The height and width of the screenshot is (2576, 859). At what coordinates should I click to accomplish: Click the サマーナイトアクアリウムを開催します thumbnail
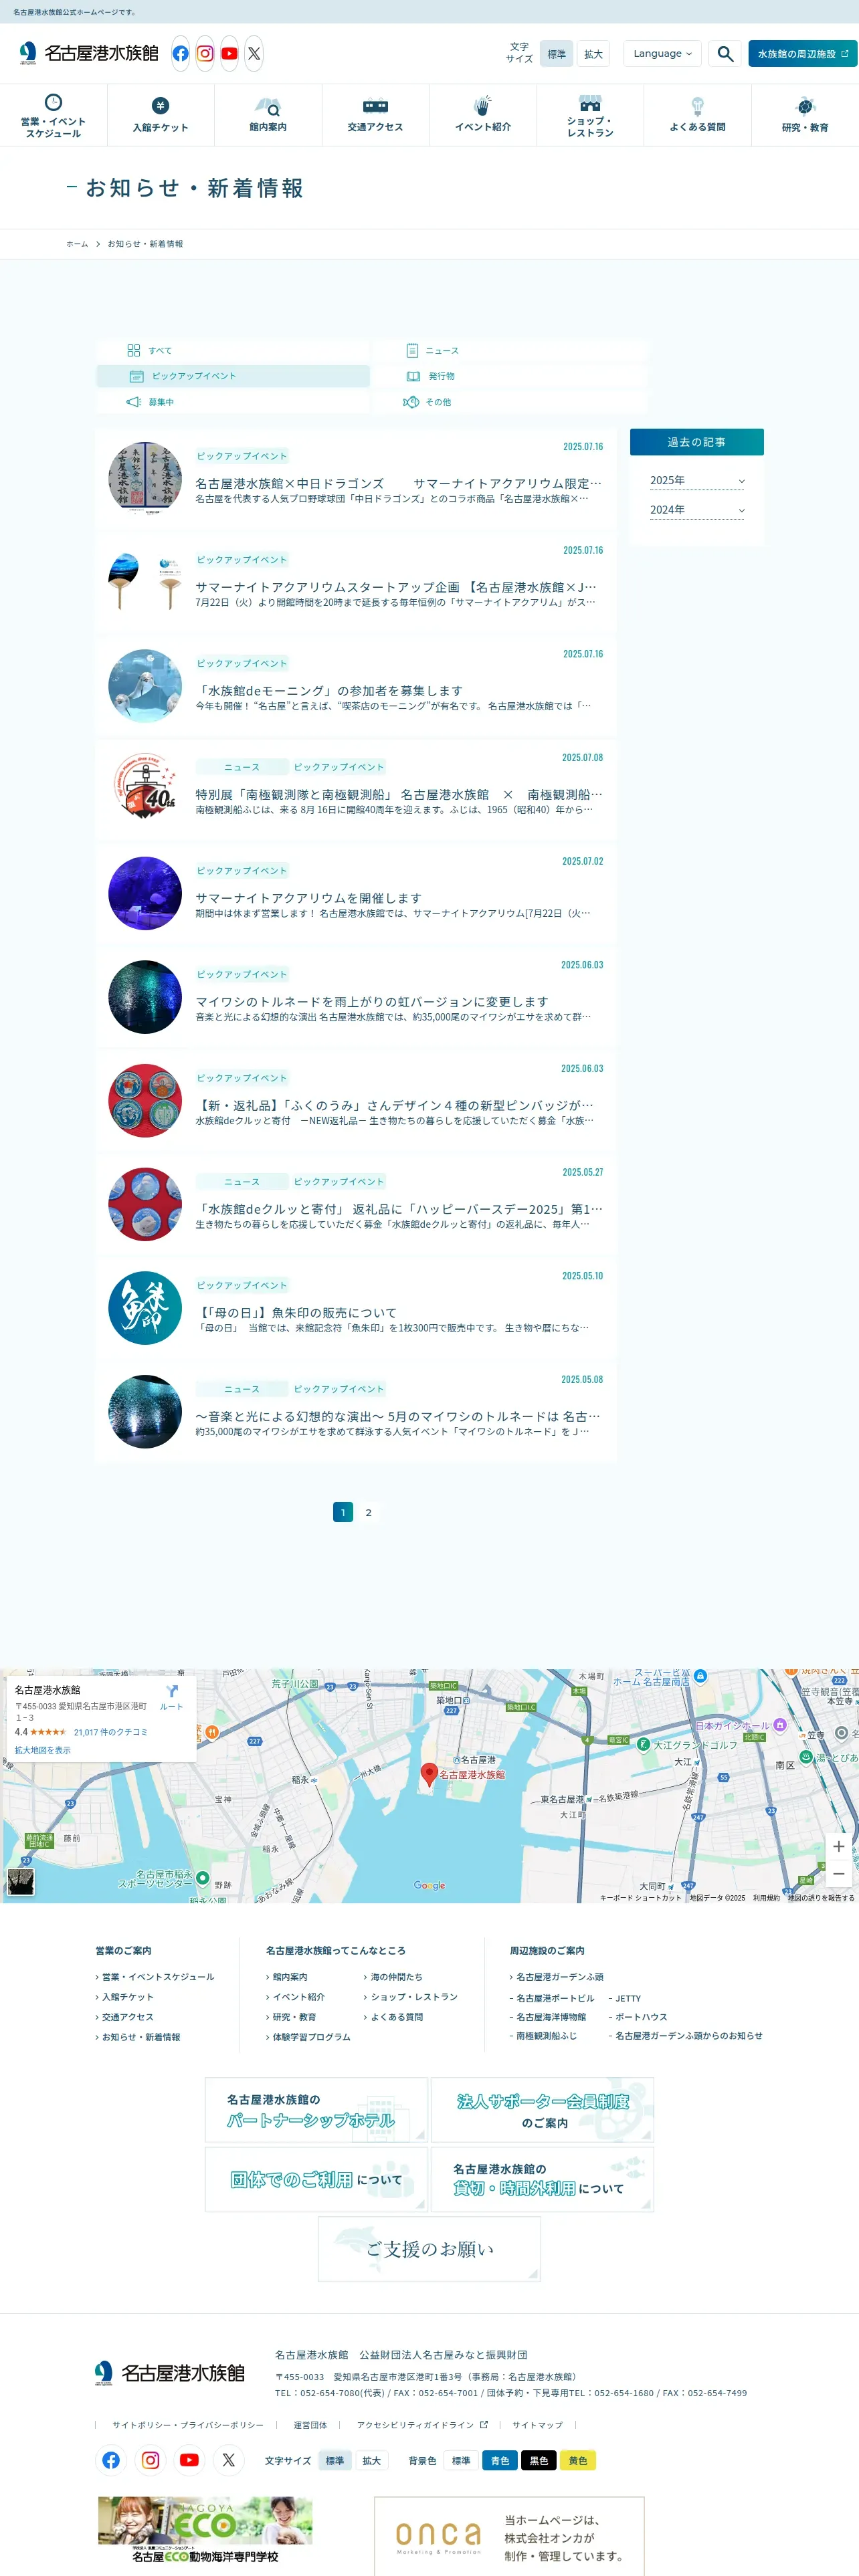(x=145, y=893)
